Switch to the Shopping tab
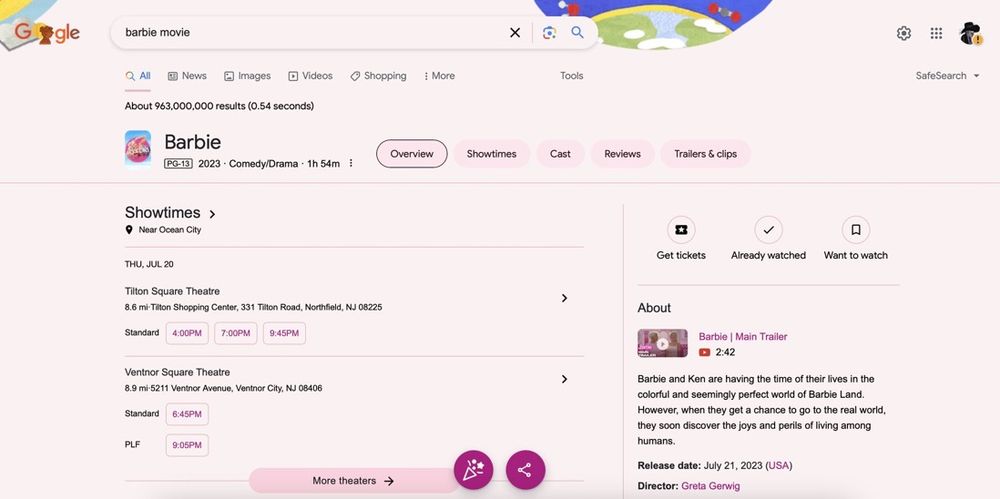 (378, 75)
